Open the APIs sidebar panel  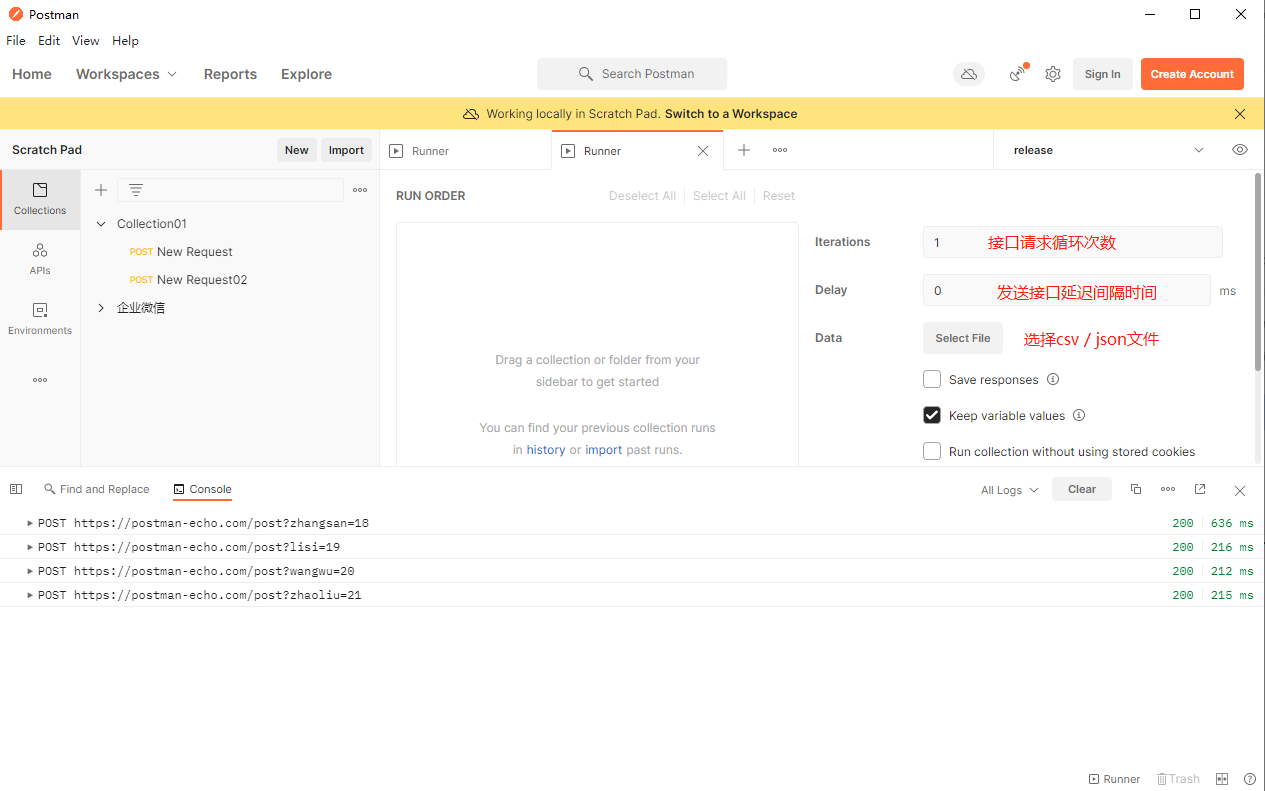click(40, 259)
